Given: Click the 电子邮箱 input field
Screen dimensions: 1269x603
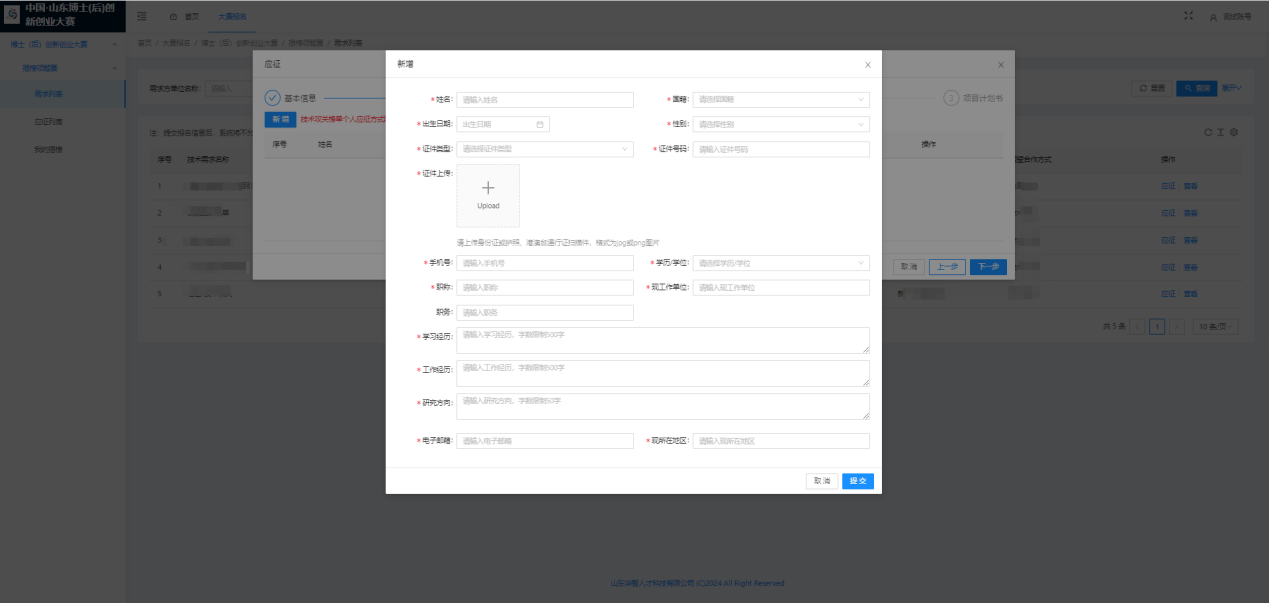Looking at the screenshot, I should (x=545, y=441).
